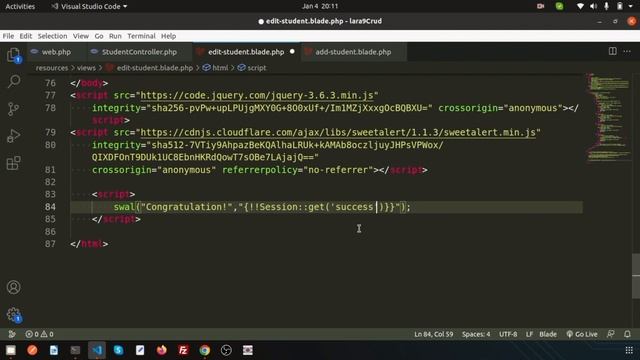Screen dimensions: 640x360
Task: Expand the views breadcrumb segment
Action: pyautogui.click(x=86, y=68)
